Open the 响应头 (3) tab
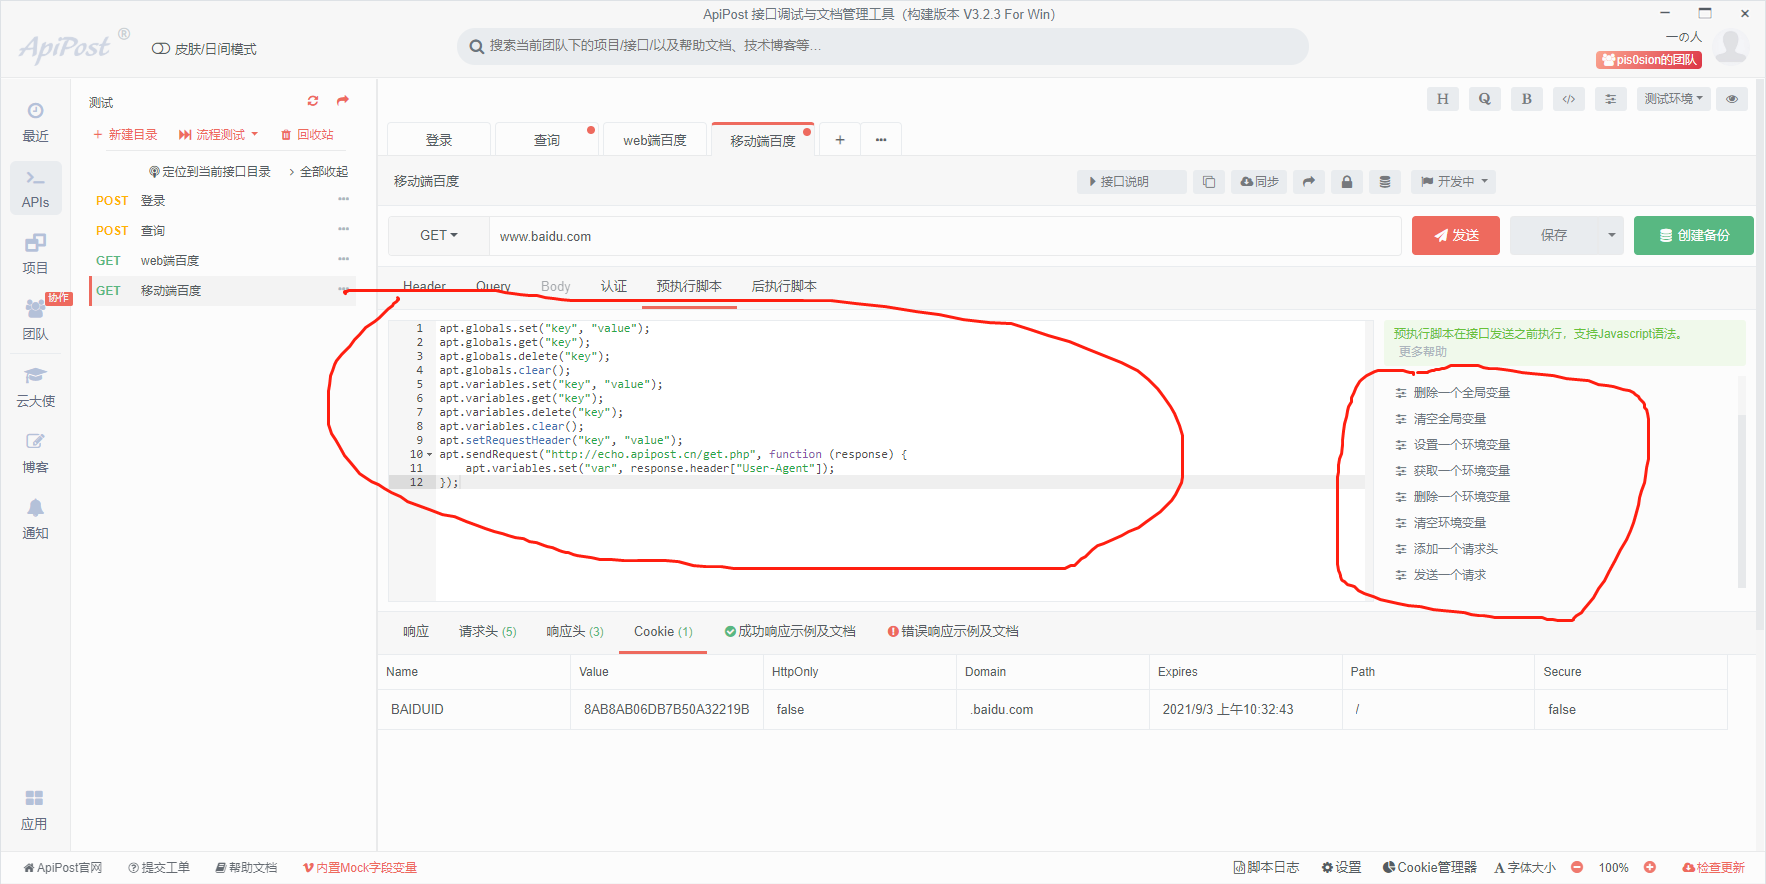Viewport: 1766px width, 884px height. pyautogui.click(x=575, y=631)
